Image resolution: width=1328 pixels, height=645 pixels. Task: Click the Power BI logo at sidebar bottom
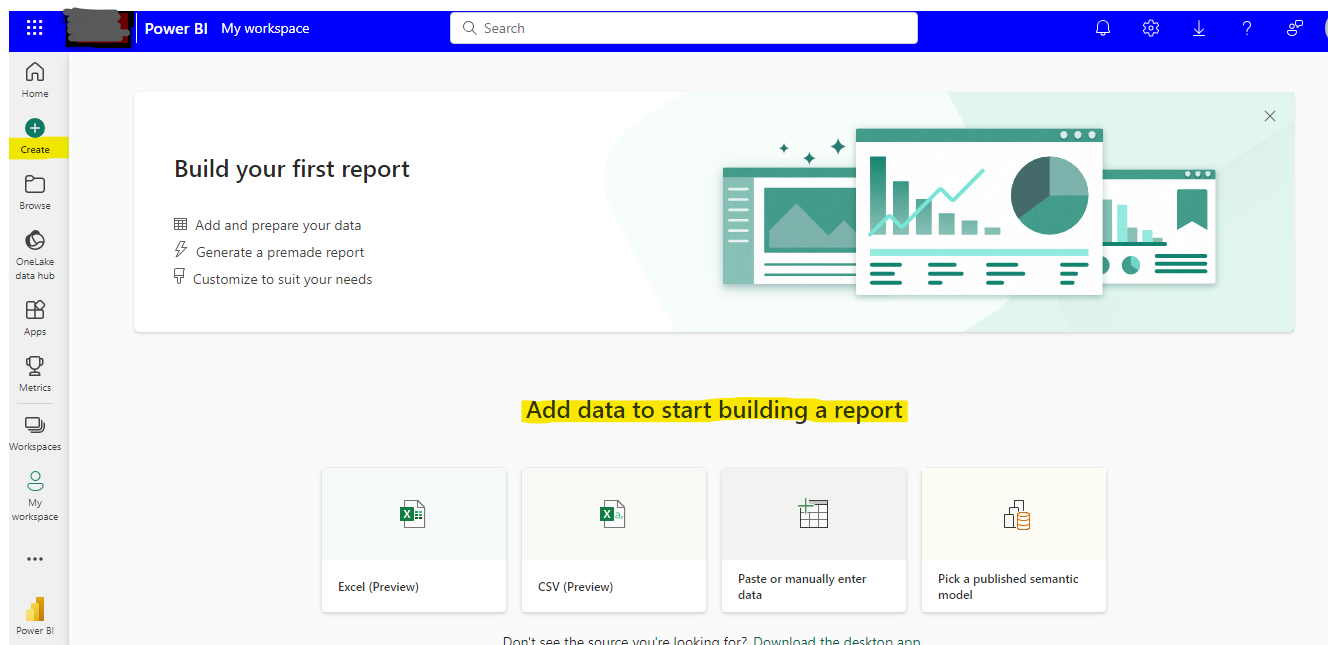(35, 609)
